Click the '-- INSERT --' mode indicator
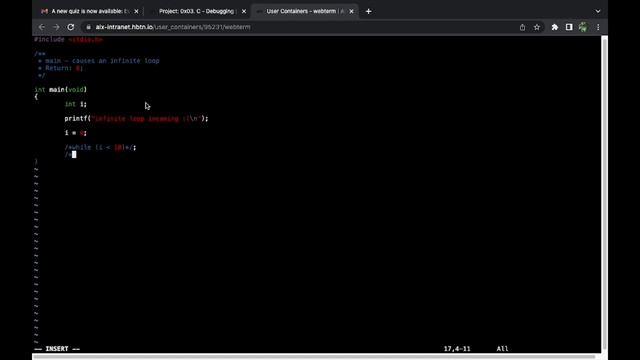Image resolution: width=640 pixels, height=360 pixels. [57, 349]
